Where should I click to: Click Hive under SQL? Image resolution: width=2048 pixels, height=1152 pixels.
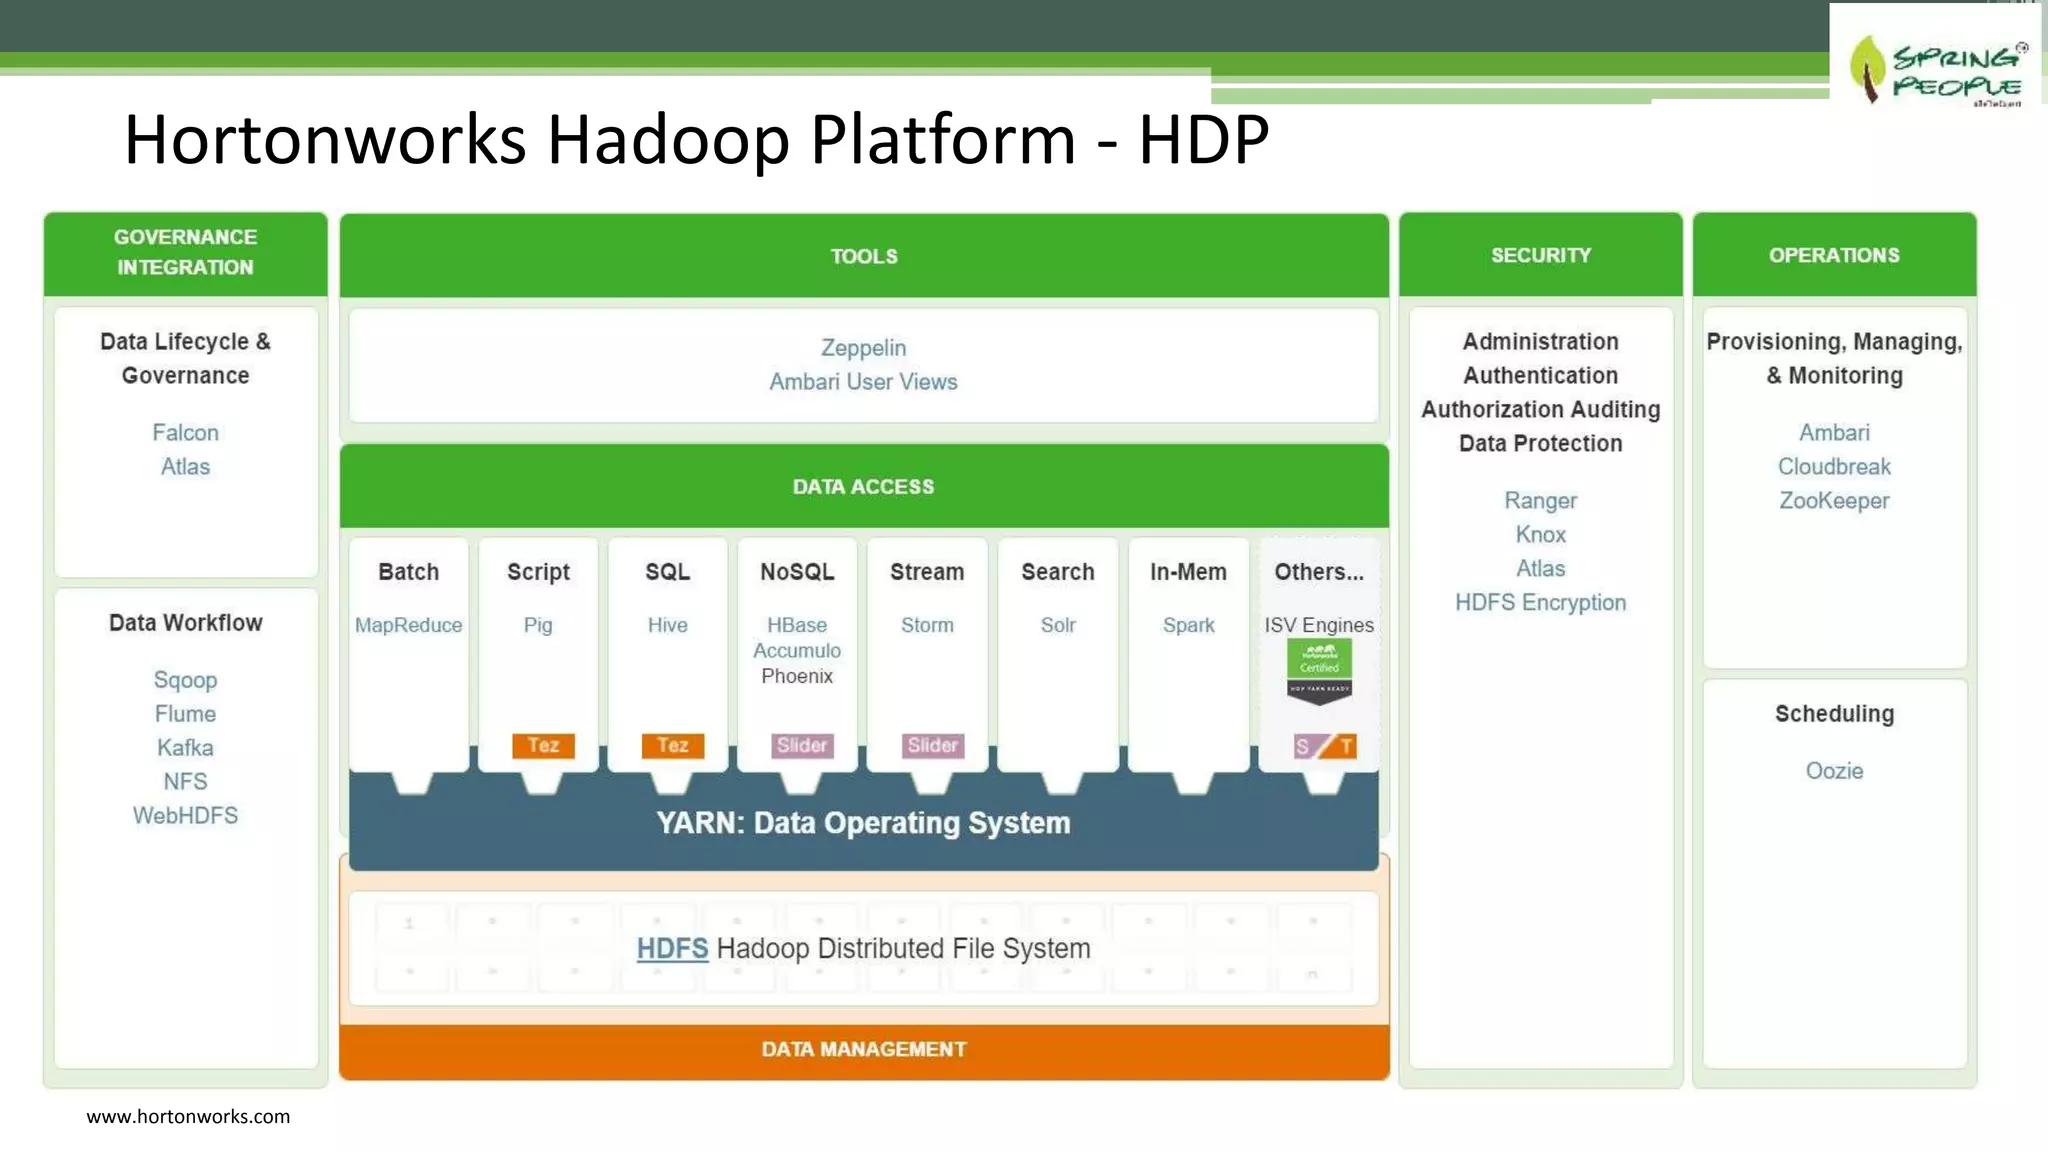(667, 625)
